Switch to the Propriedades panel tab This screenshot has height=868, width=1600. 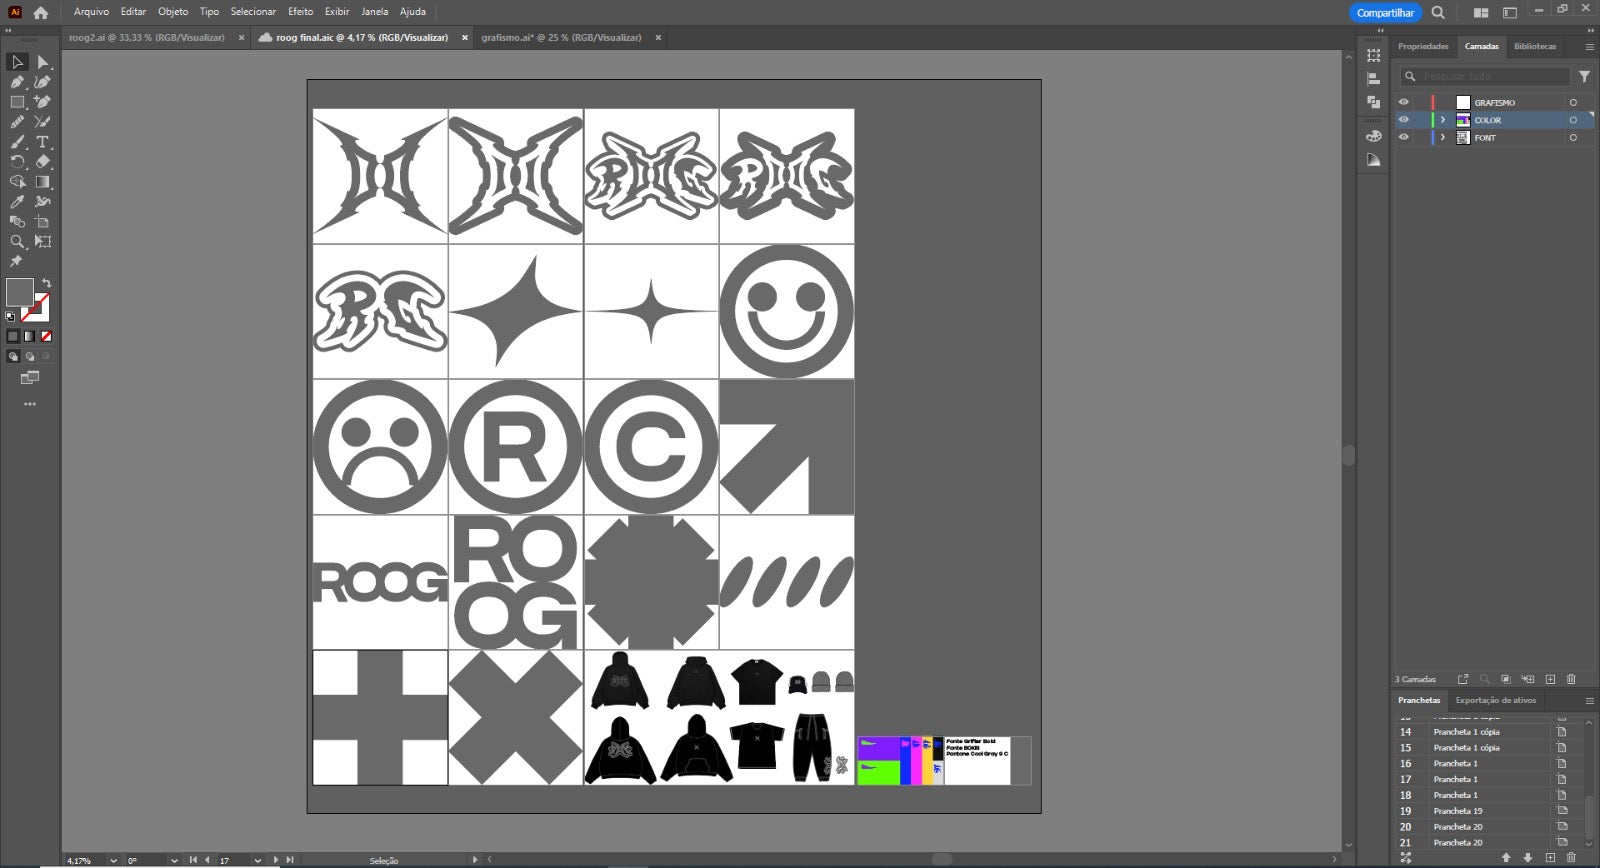1423,47
